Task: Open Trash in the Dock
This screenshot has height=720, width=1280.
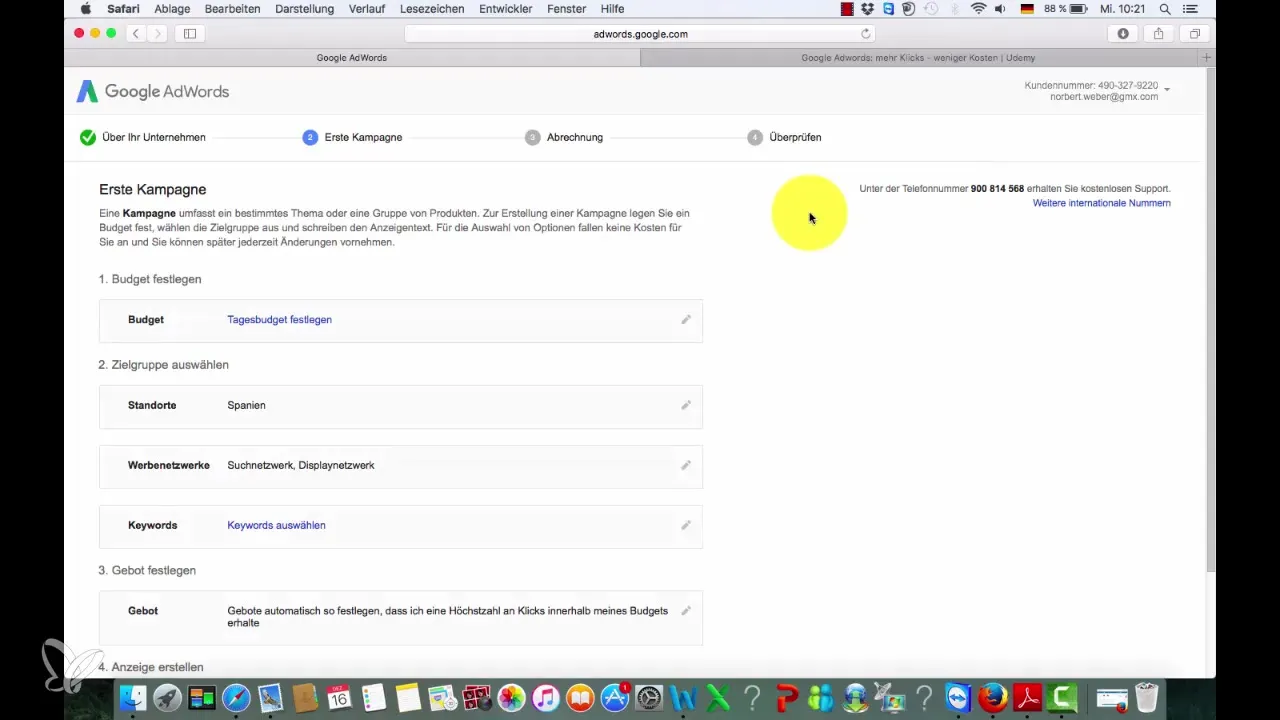Action: (1146, 697)
